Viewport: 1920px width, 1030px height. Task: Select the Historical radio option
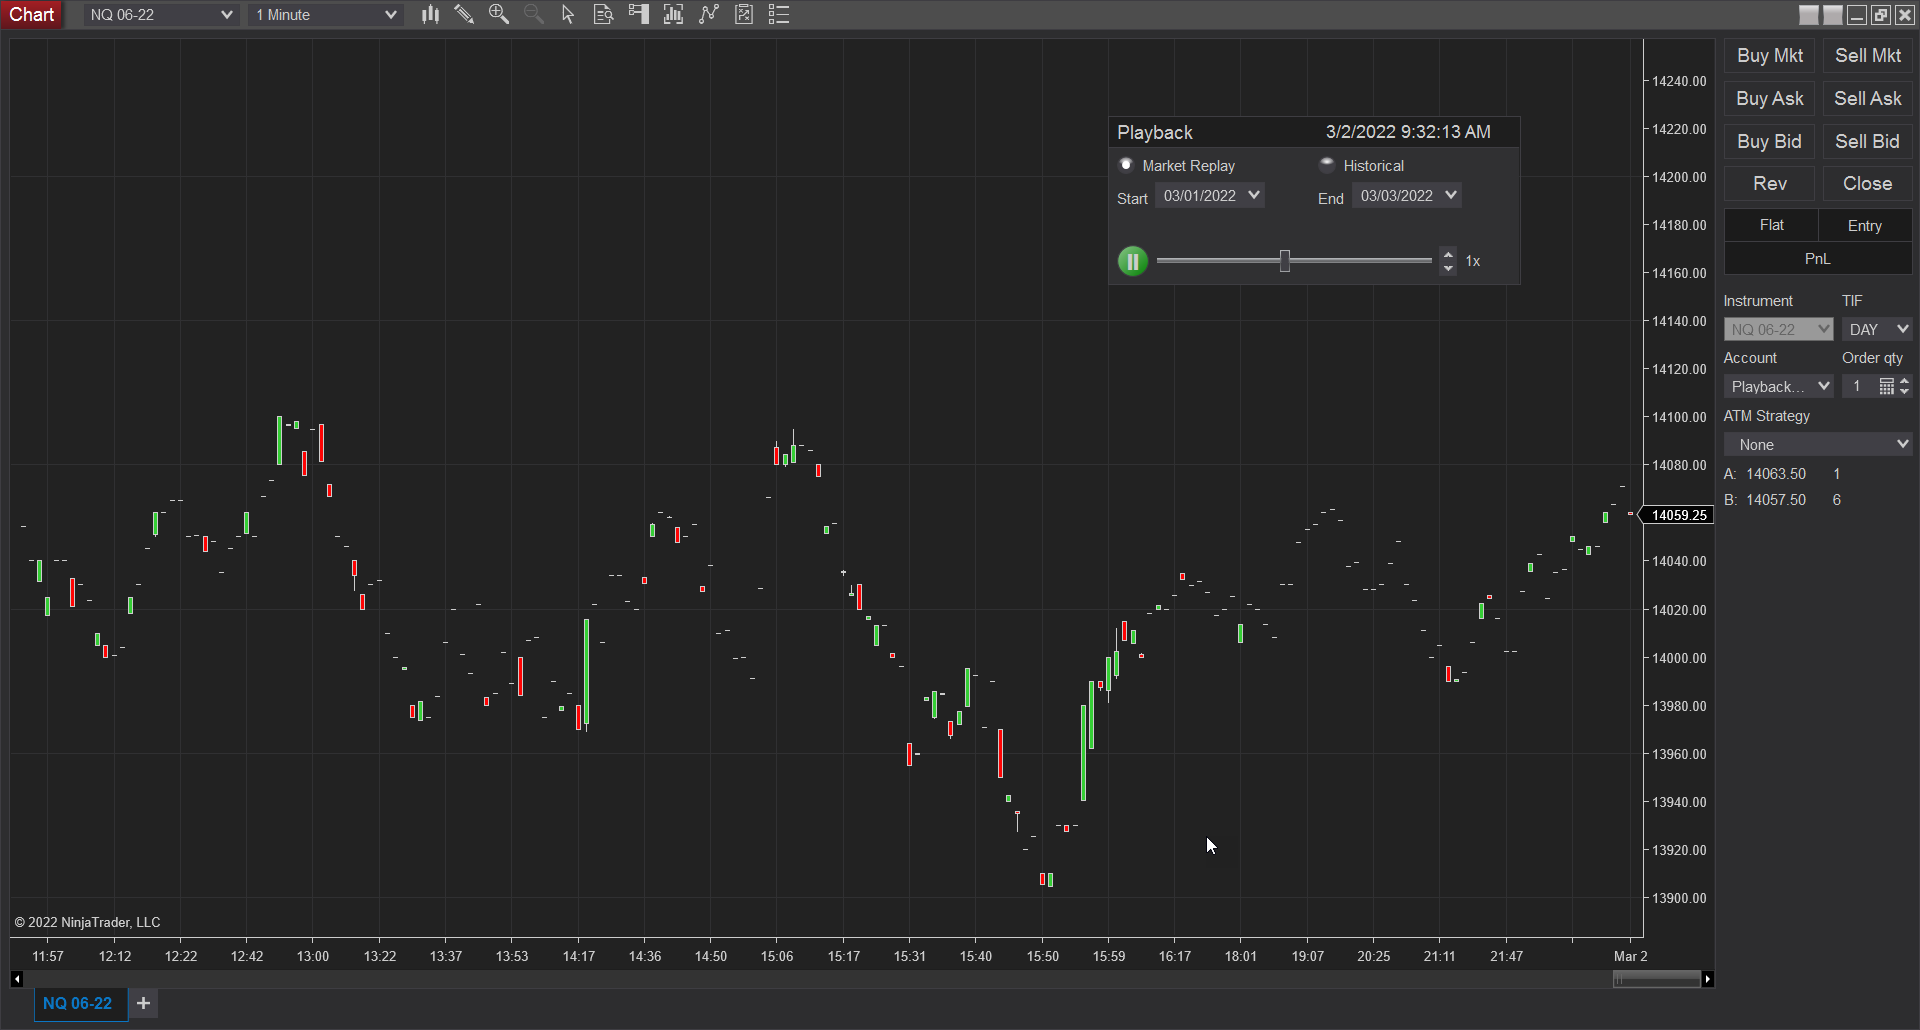[x=1327, y=165]
